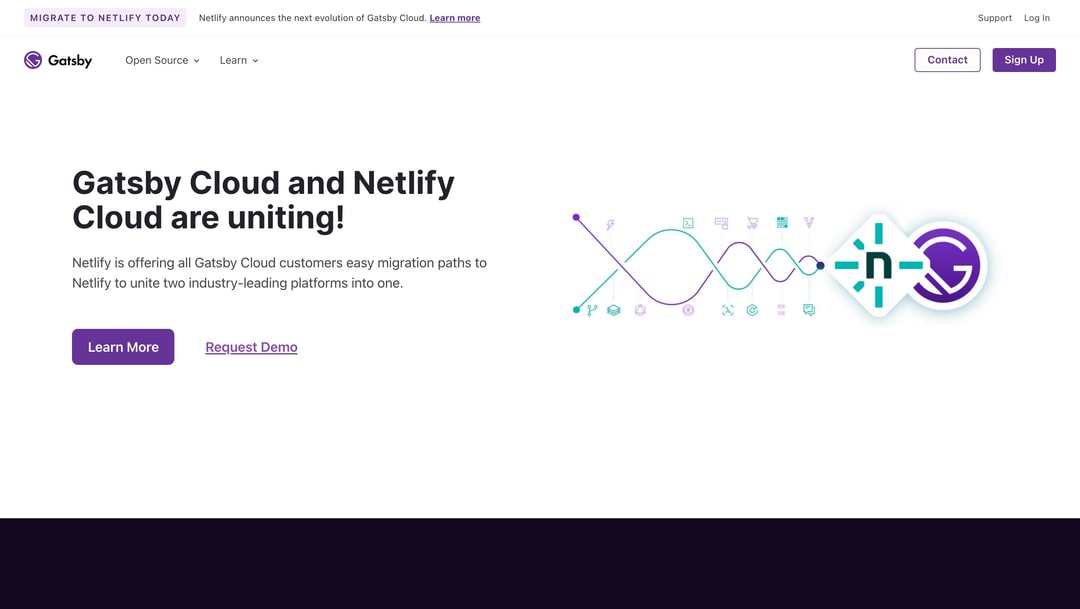The width and height of the screenshot is (1080, 609).
Task: Click the chevron next to Open Source
Action: (x=196, y=61)
